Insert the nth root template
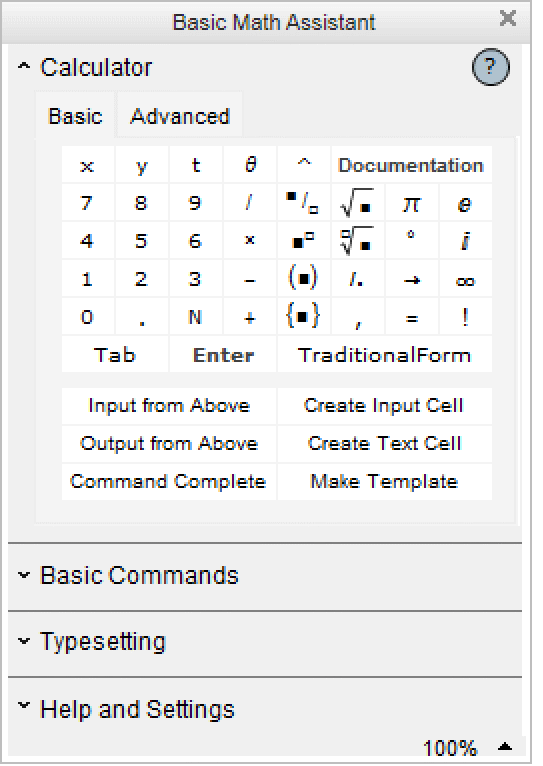 (357, 241)
